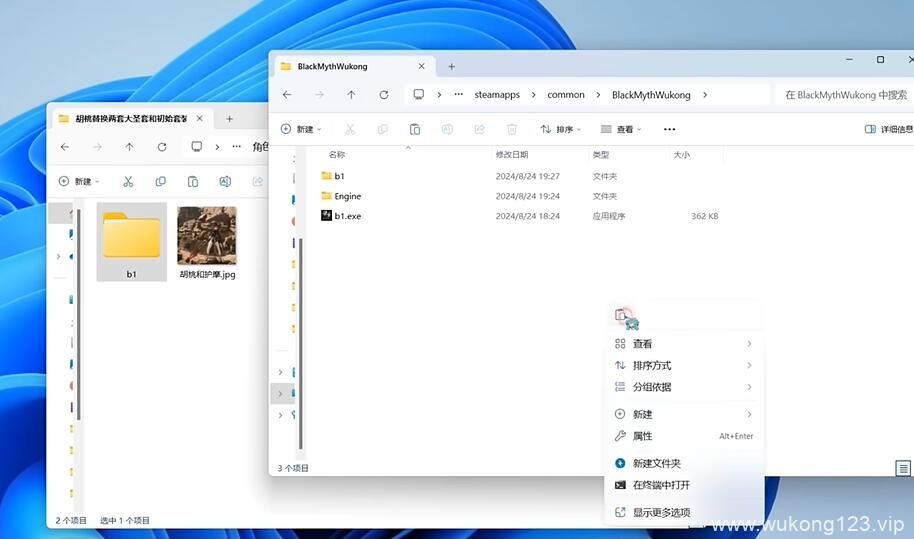Open 排序方式 submenu in context menu
Viewport: 914px width, 539px height.
click(x=684, y=365)
